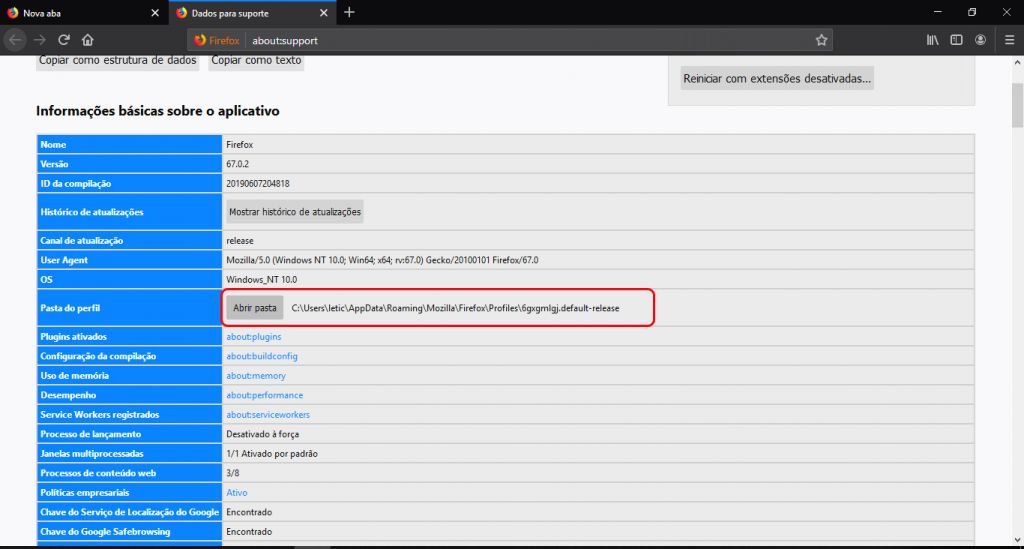Reload the current page

point(63,40)
